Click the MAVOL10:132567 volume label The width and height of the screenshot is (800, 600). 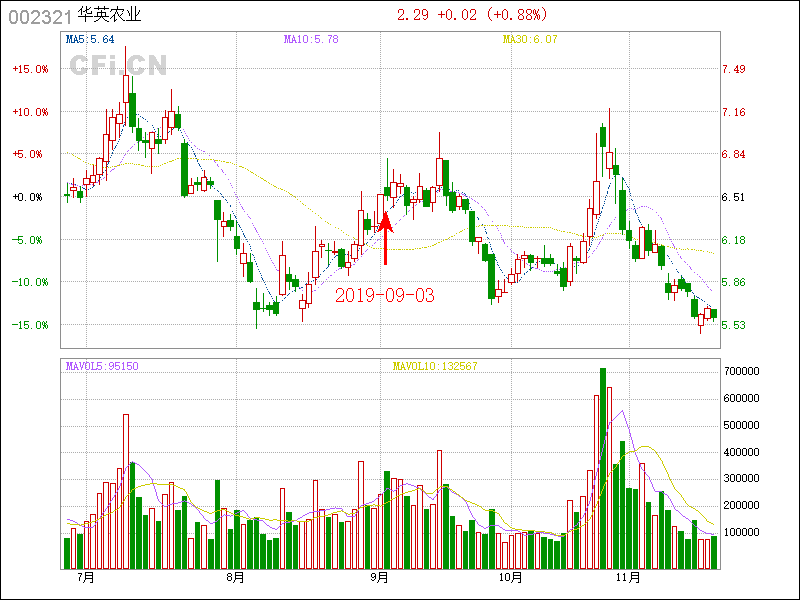tap(435, 366)
